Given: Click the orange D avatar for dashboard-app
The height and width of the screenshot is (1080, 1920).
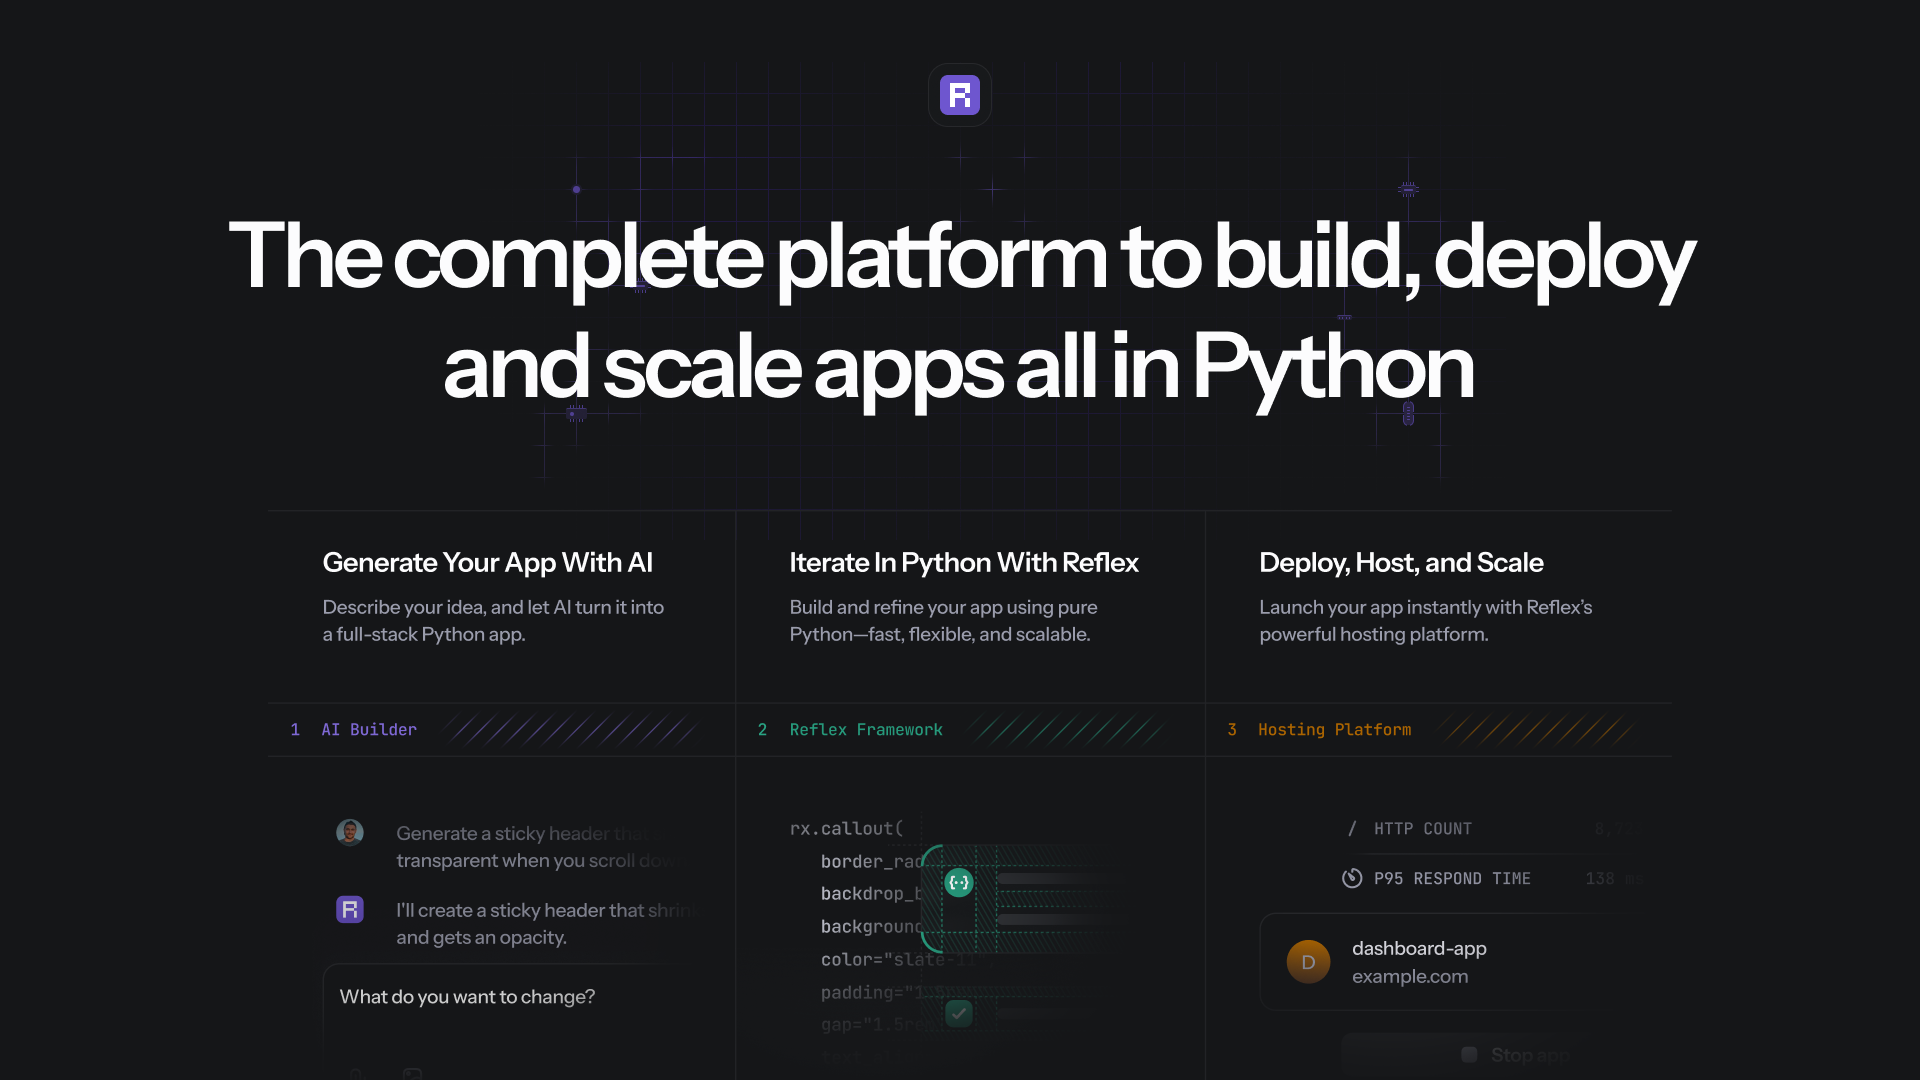Looking at the screenshot, I should pos(1308,961).
